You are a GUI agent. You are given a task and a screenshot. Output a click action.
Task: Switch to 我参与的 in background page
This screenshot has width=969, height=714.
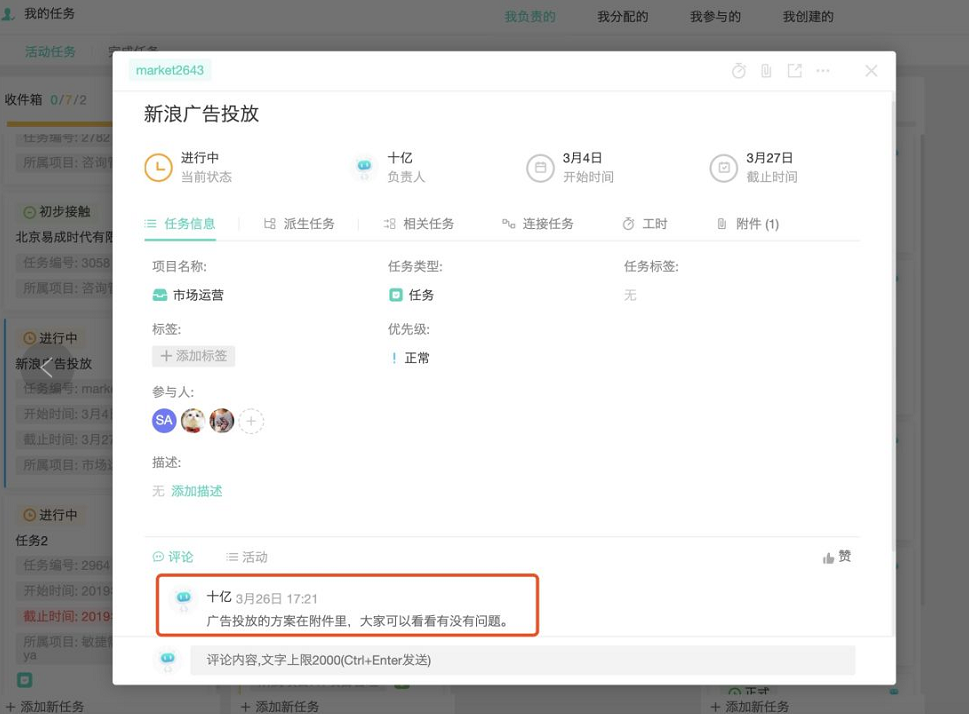716,17
